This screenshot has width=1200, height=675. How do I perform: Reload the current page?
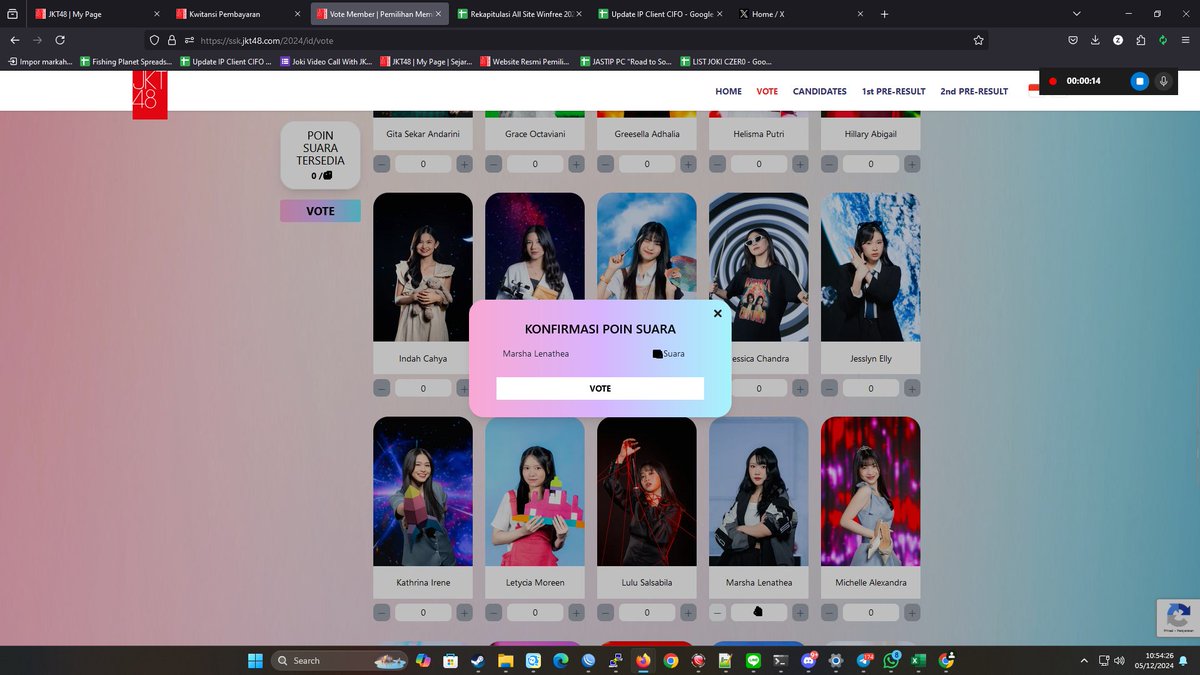(x=60, y=40)
